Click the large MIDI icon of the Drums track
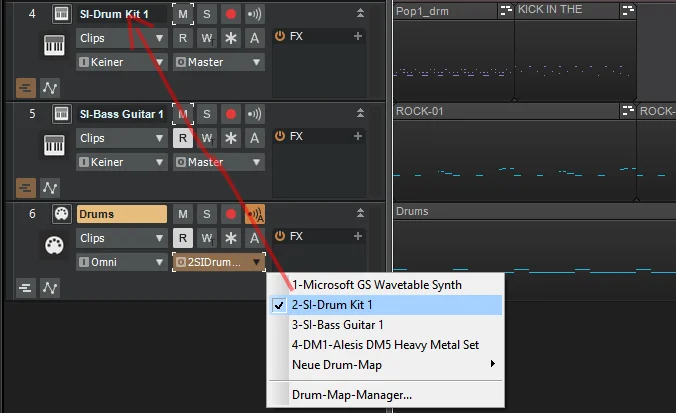 click(x=54, y=245)
